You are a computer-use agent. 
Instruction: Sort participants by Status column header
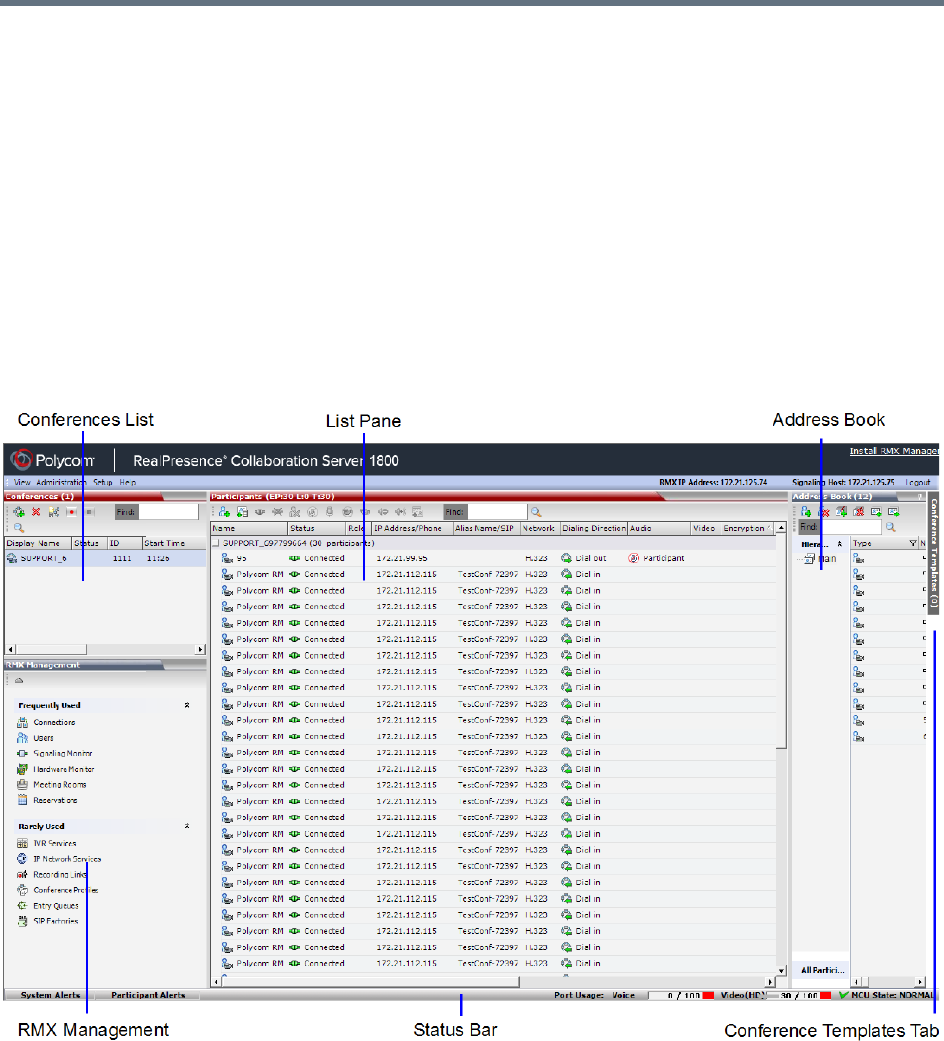(317, 528)
